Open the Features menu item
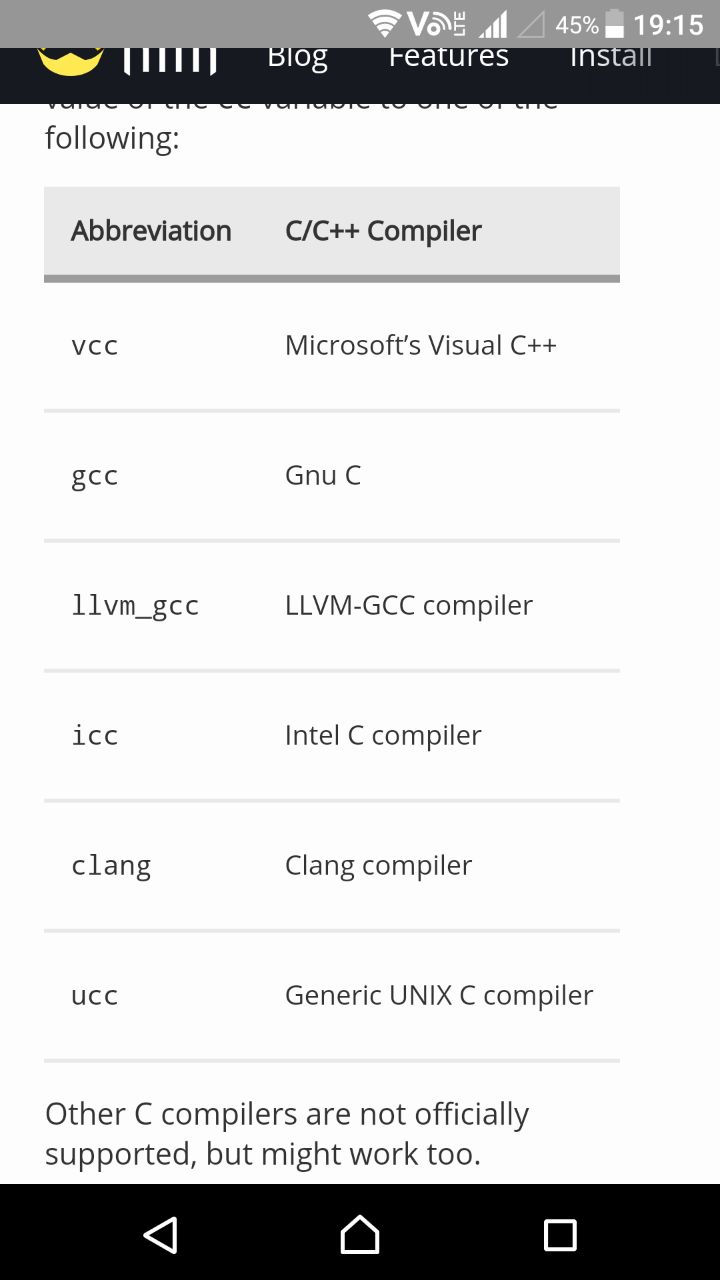 click(448, 56)
